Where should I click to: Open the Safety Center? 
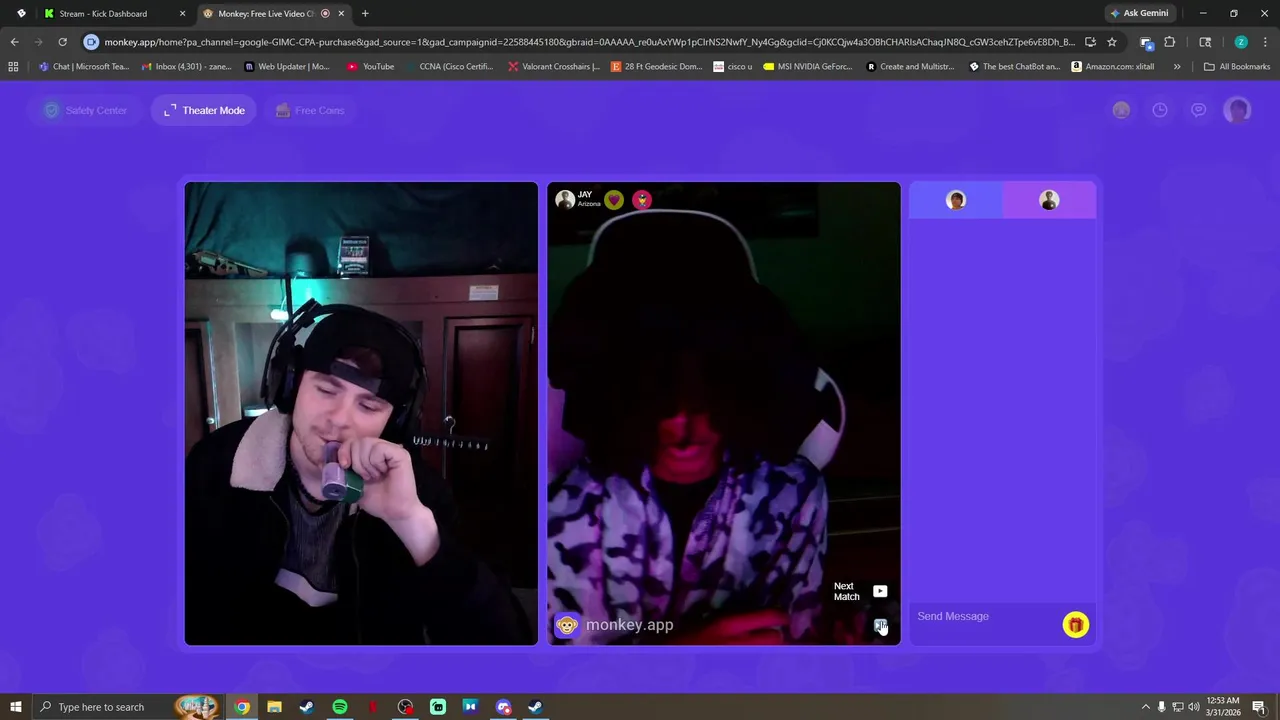click(x=85, y=110)
